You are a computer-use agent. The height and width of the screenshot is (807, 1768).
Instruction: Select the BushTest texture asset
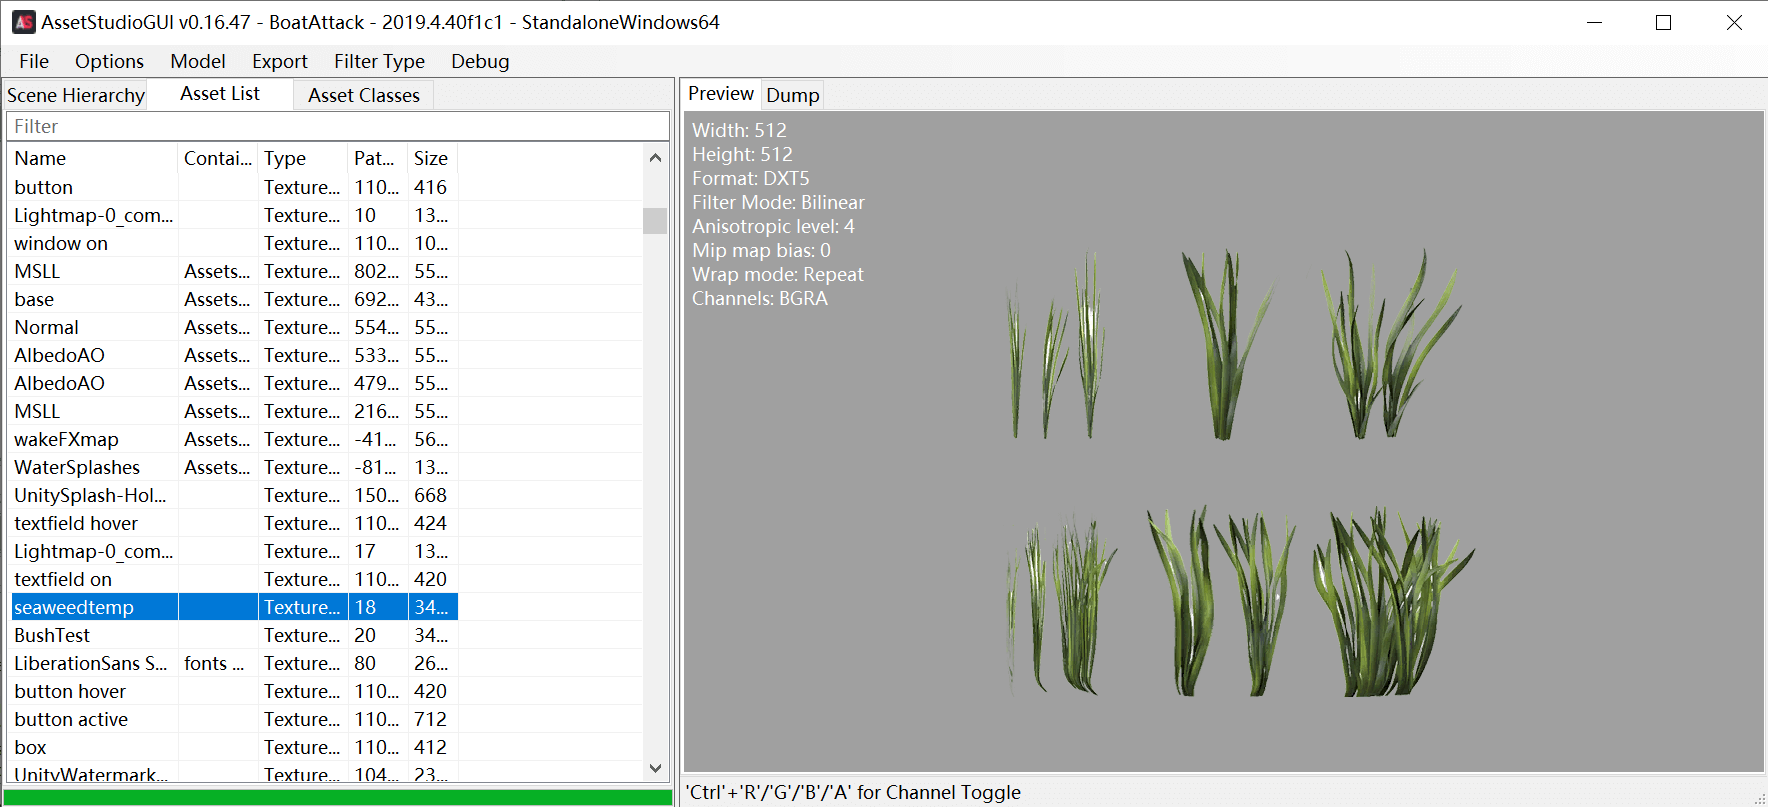[x=52, y=635]
